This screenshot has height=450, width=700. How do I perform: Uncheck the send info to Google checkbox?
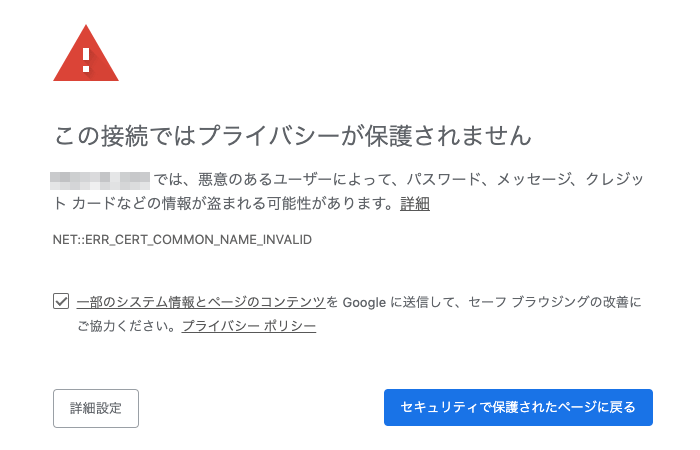pyautogui.click(x=61, y=301)
